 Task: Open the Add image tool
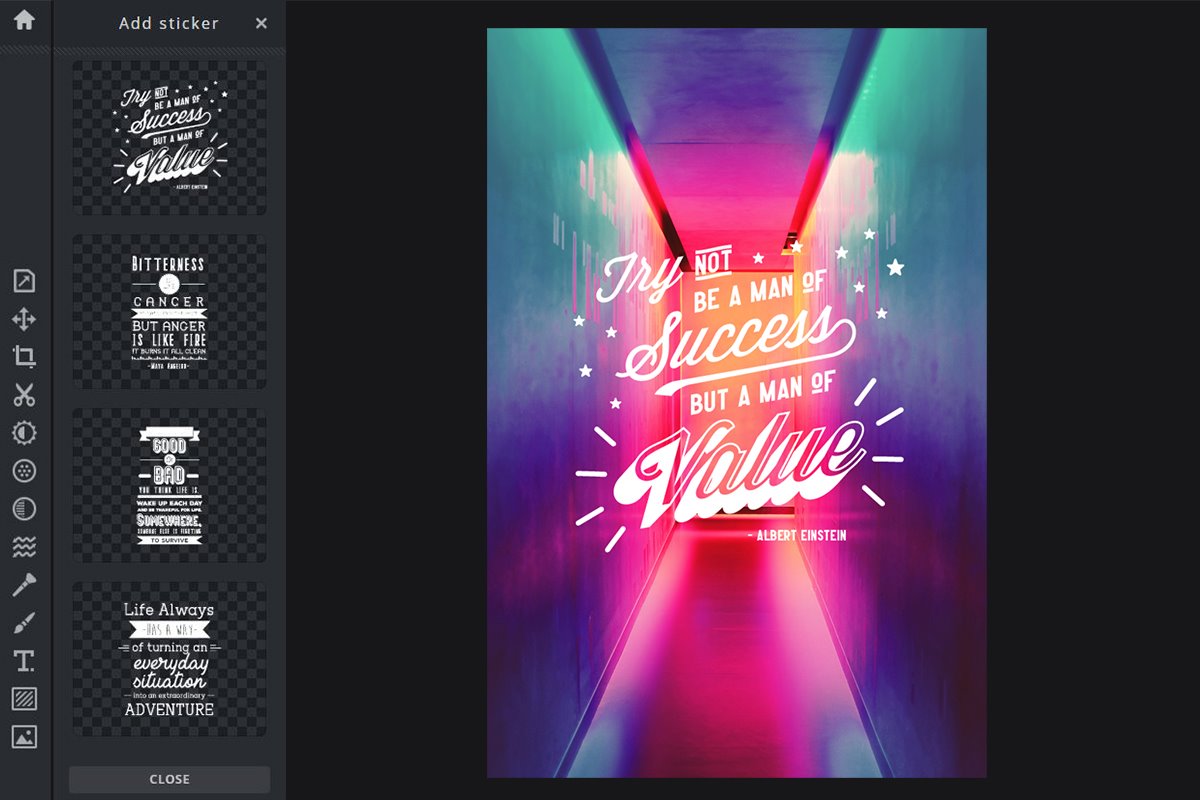point(24,737)
